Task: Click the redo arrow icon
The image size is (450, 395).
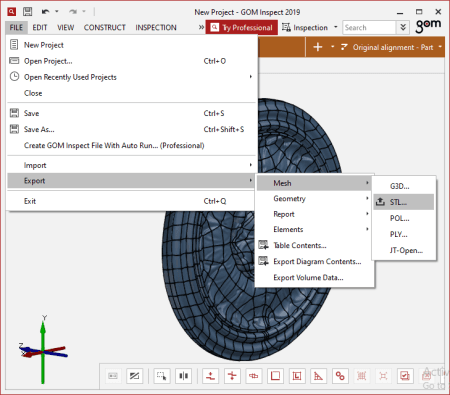Action: pyautogui.click(x=73, y=12)
